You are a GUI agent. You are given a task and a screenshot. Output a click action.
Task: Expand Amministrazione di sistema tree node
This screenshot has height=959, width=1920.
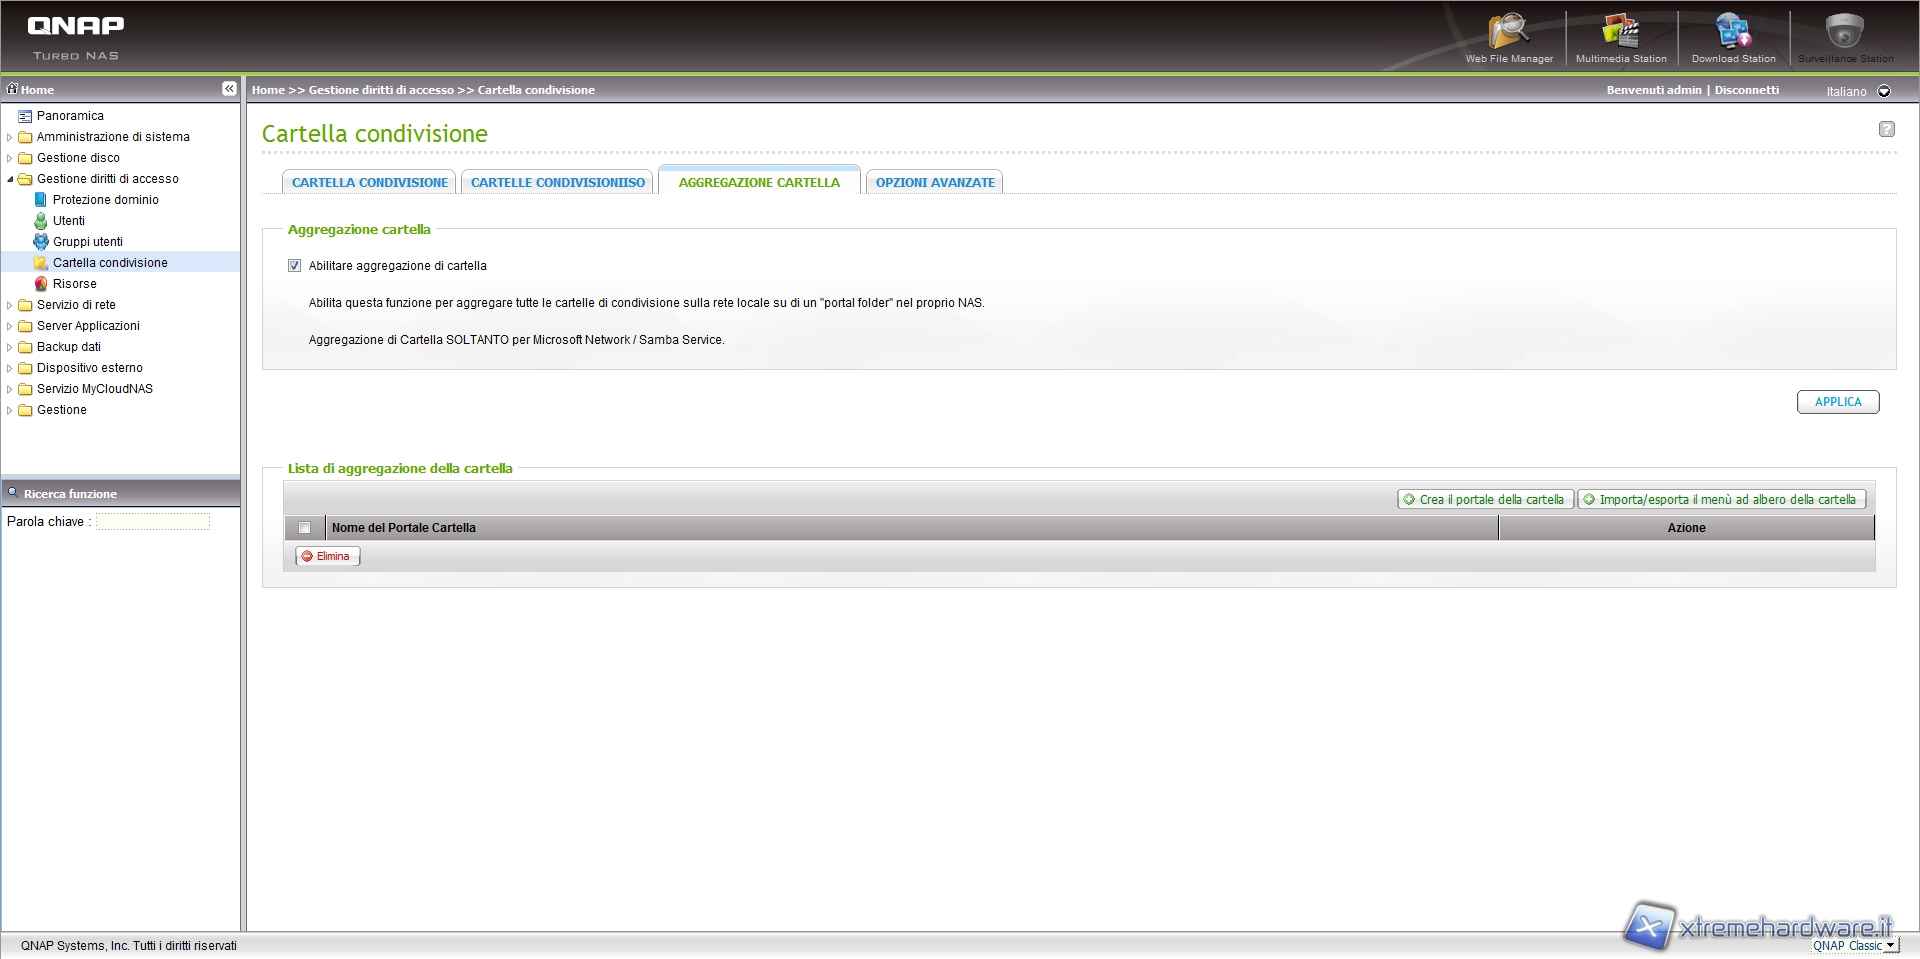[10, 137]
